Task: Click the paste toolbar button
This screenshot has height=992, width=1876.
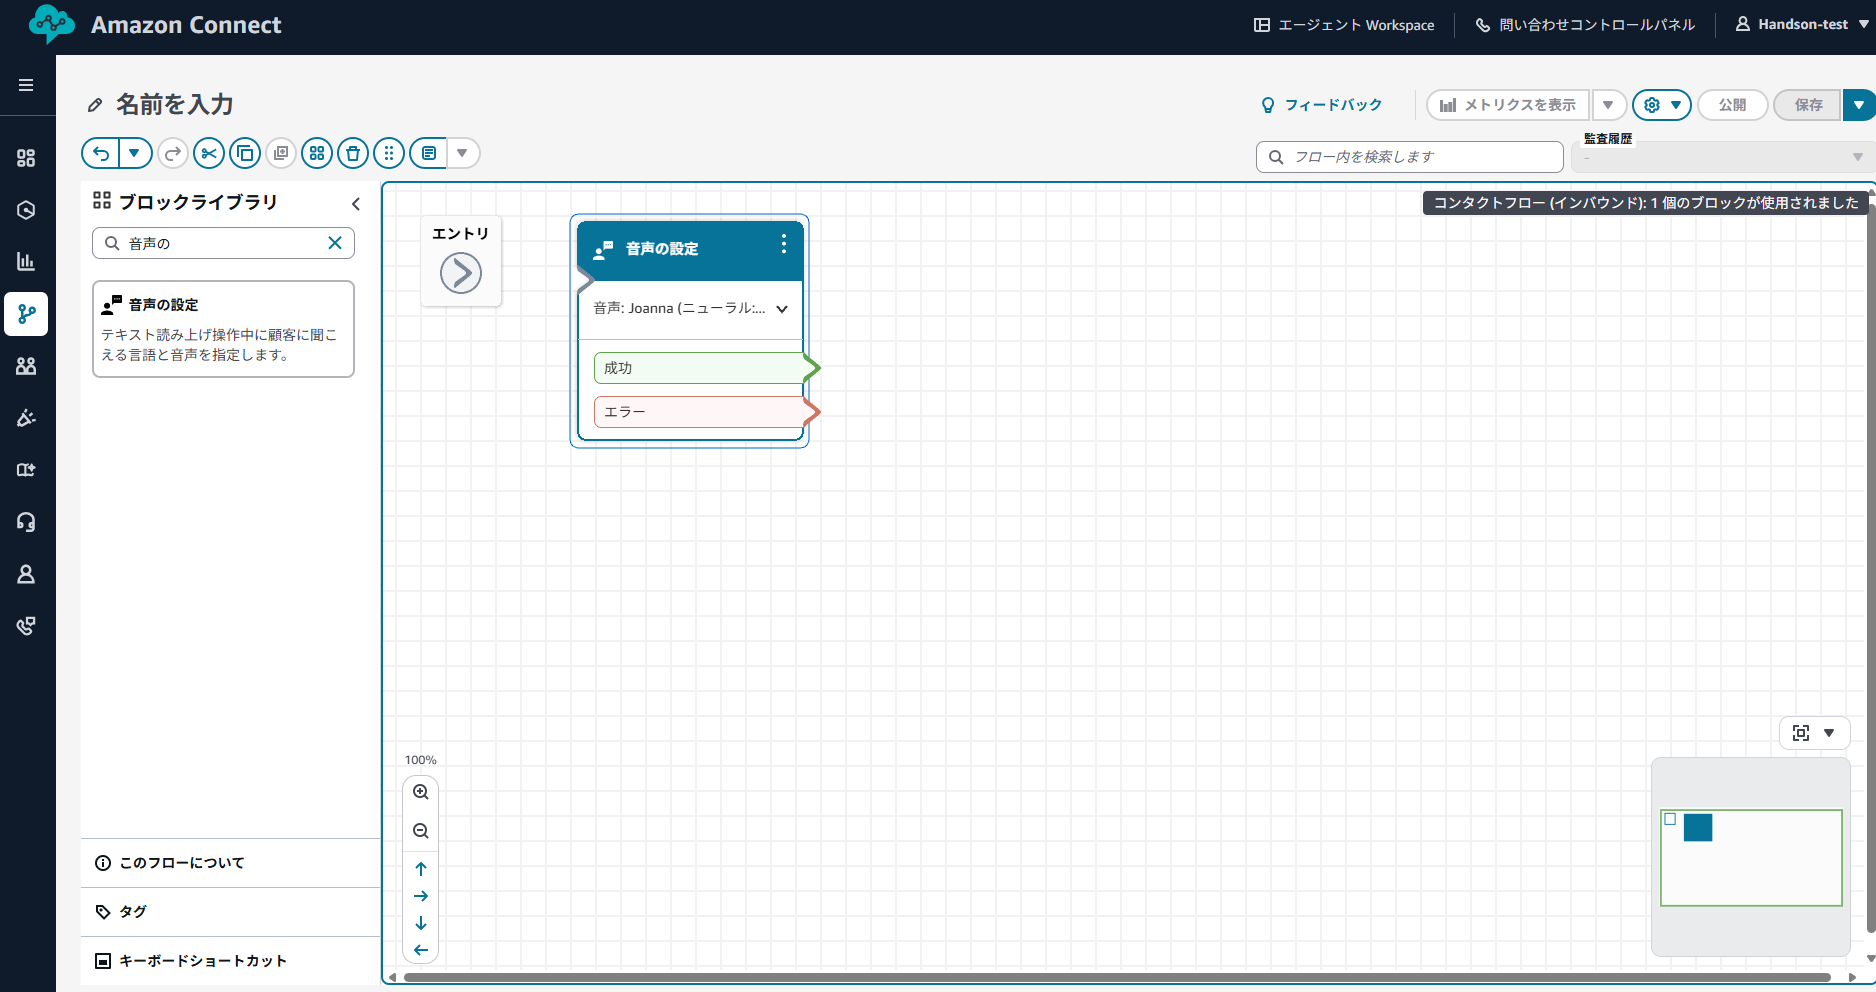Action: point(281,153)
